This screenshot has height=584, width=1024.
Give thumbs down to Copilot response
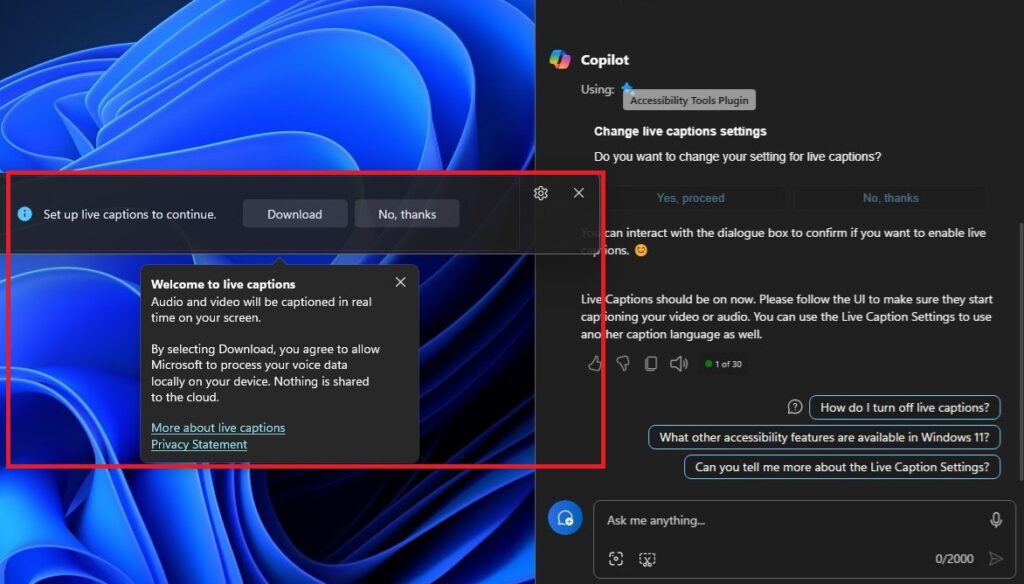(623, 364)
